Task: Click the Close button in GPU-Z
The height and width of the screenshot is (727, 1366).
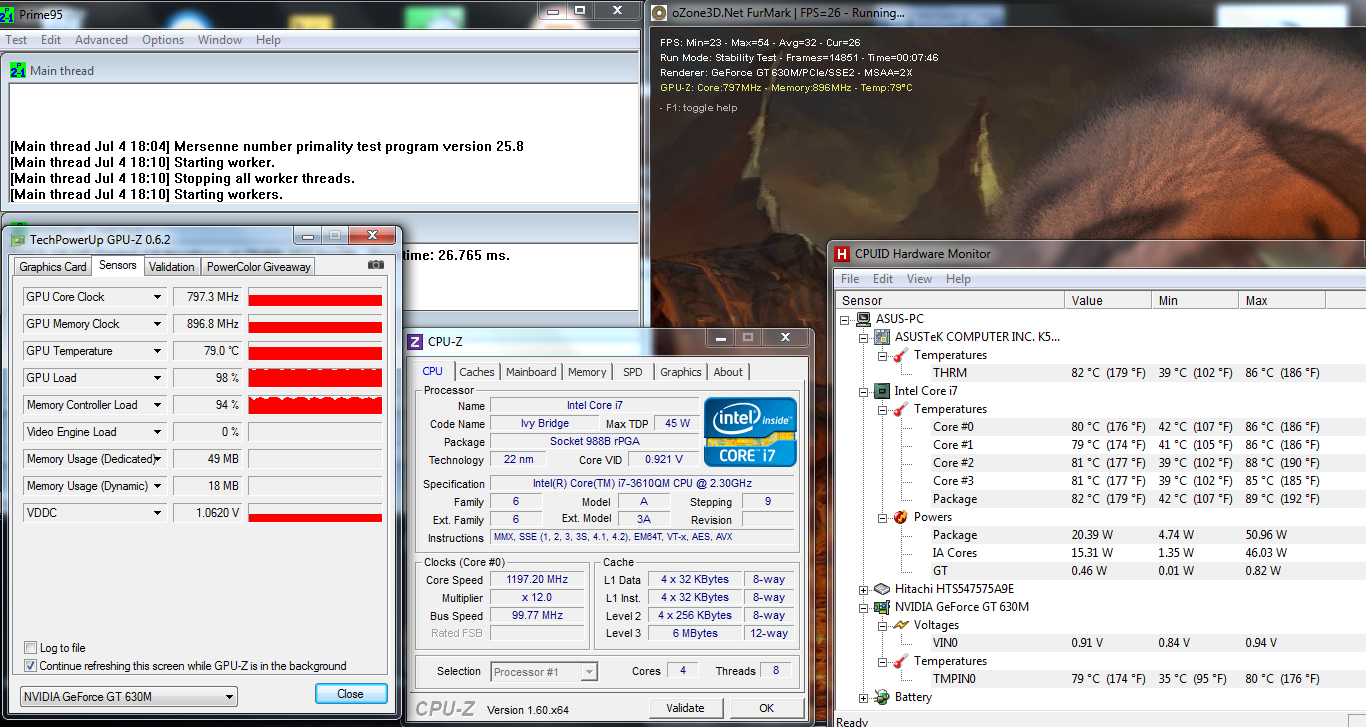Action: [351, 694]
